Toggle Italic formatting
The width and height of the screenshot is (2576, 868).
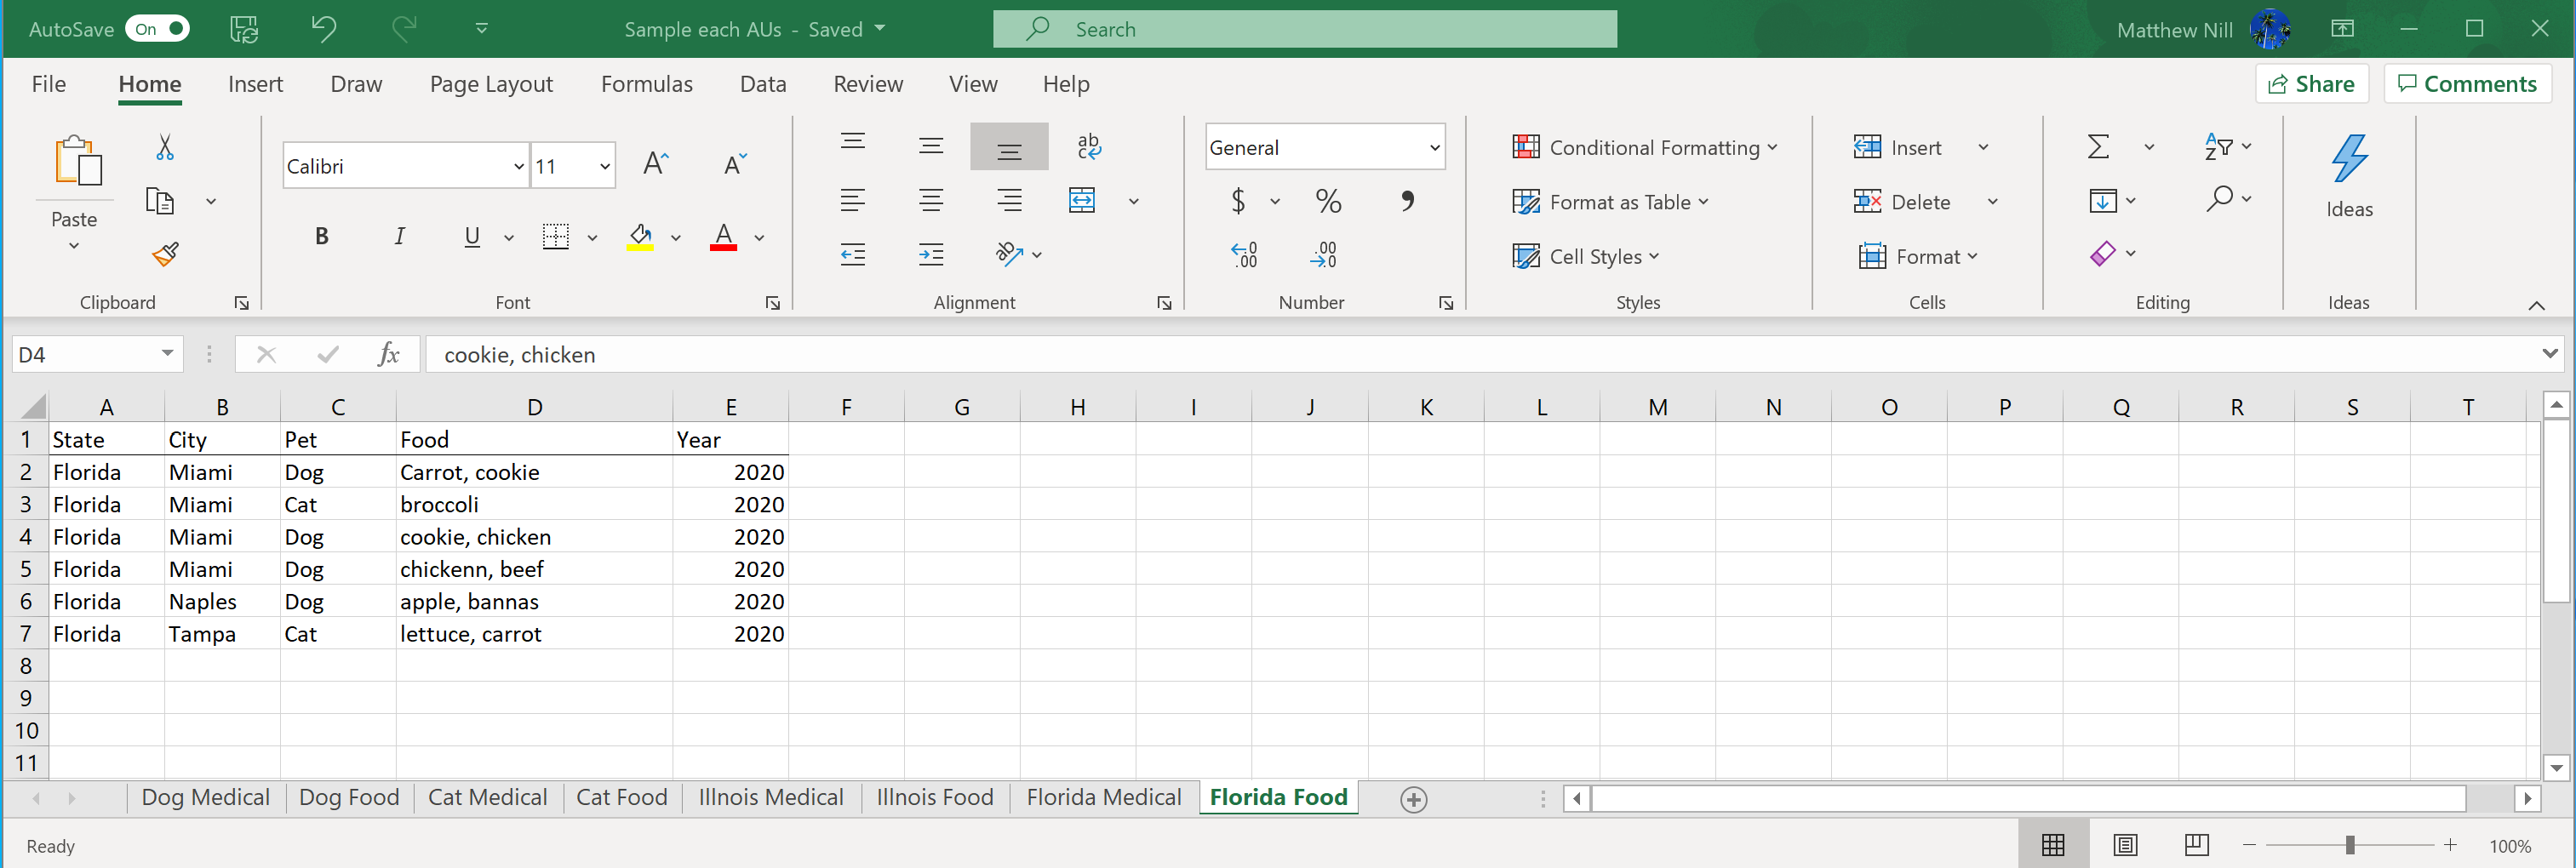(x=400, y=236)
